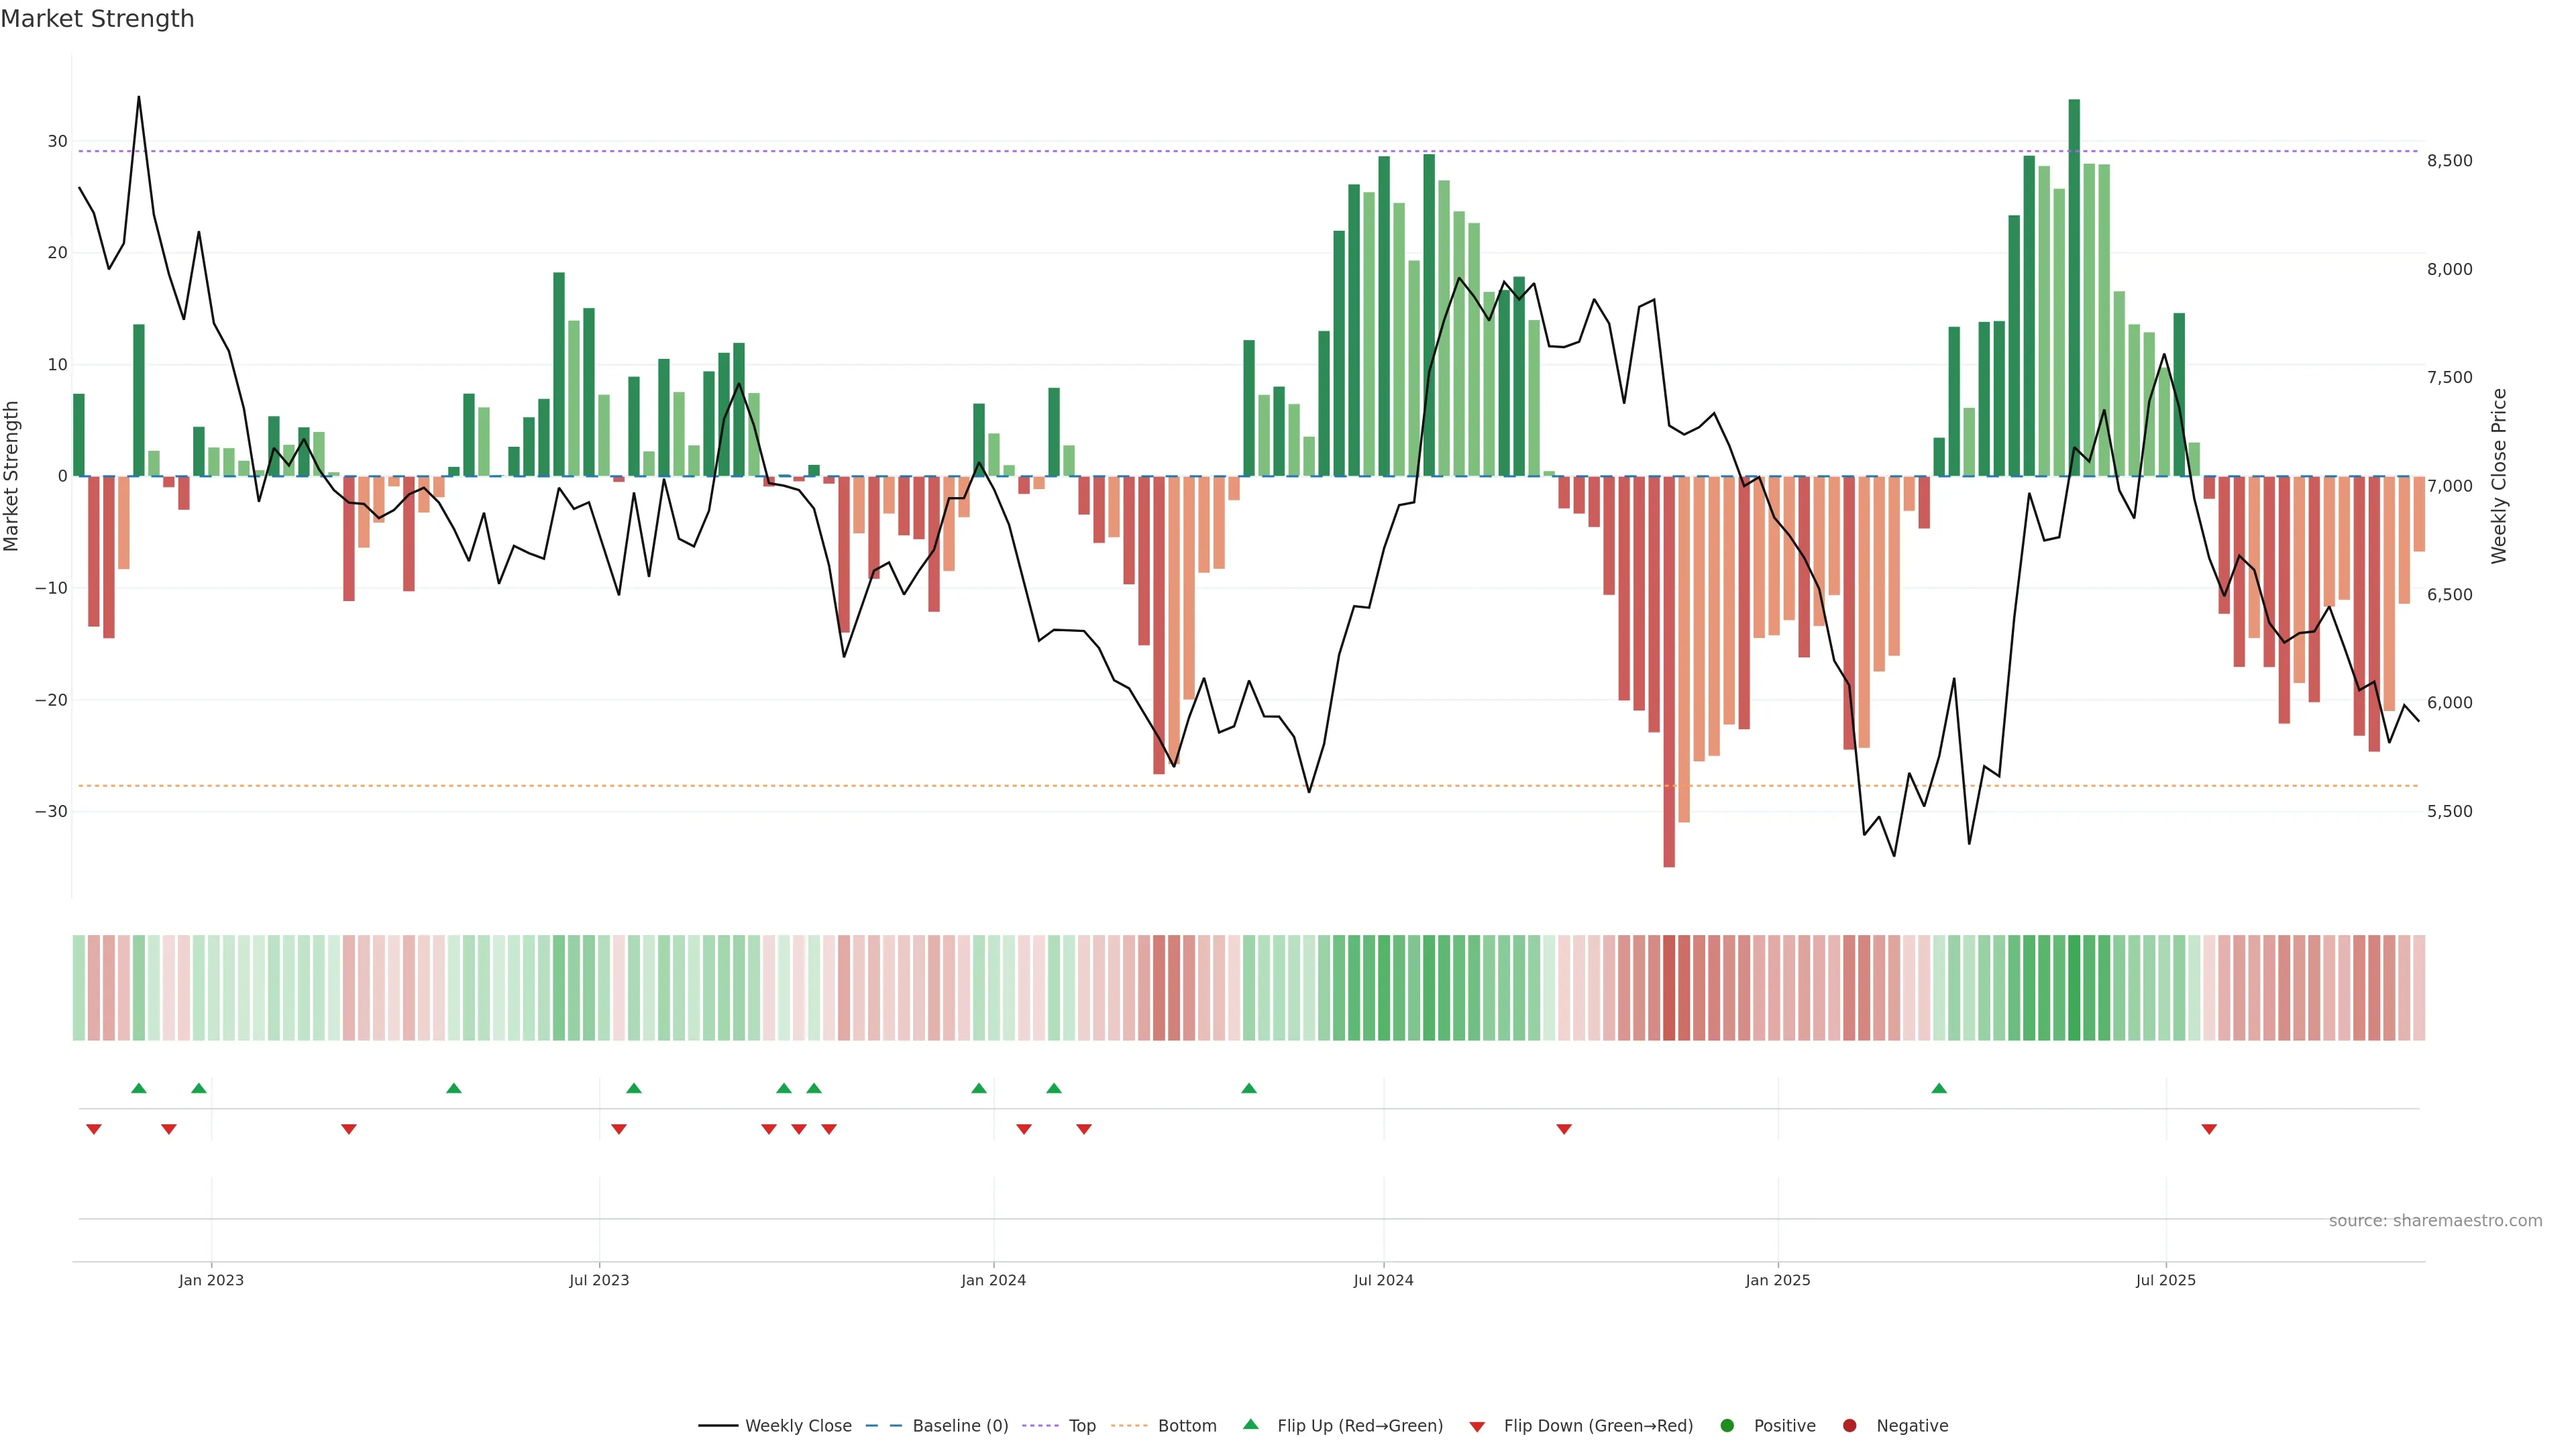The image size is (2576, 1449).
Task: Click the rightmost red Flip Down triangle marker
Action: (x=2209, y=1129)
